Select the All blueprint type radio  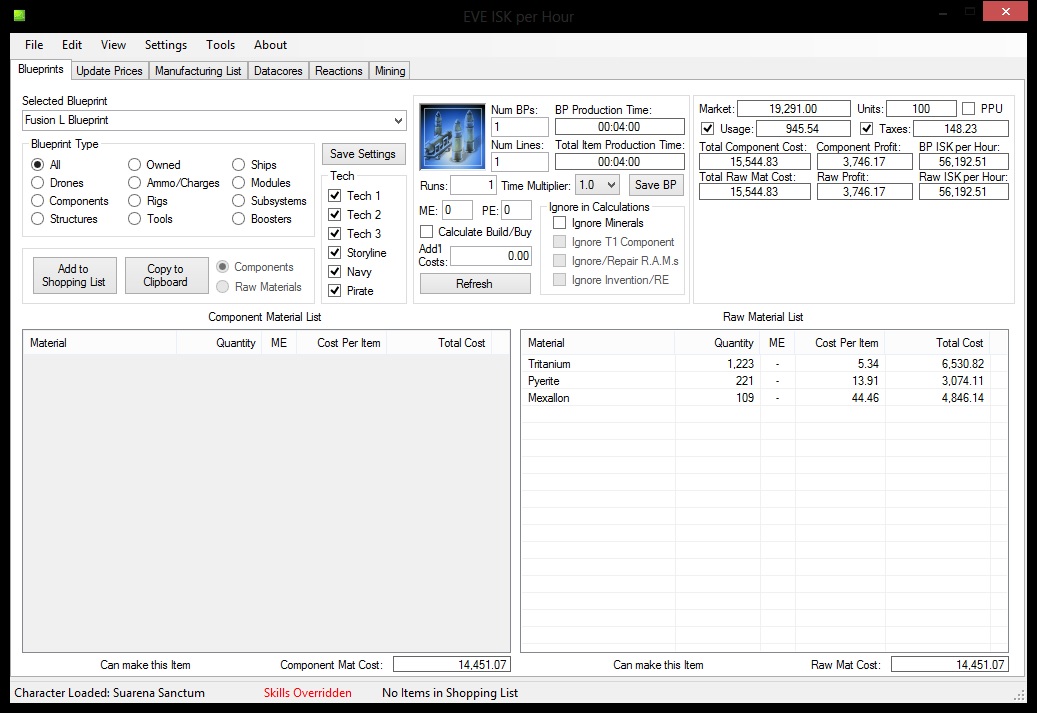pos(38,165)
